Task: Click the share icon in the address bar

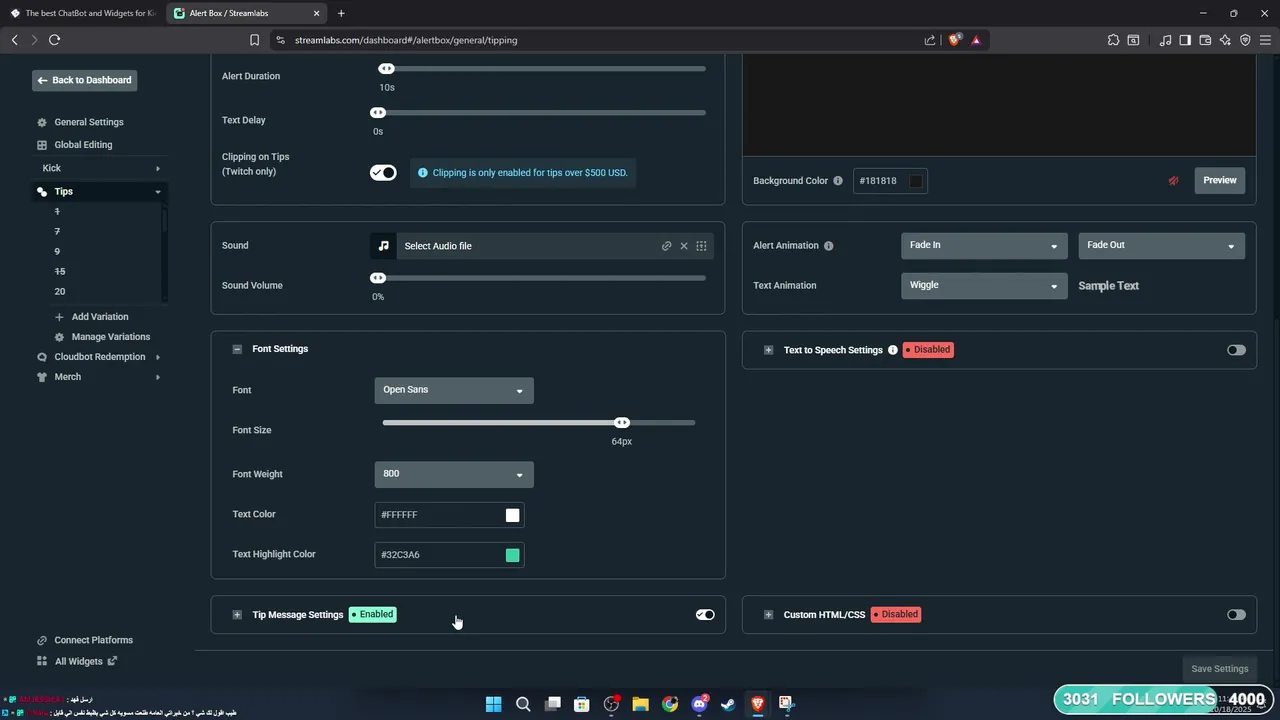Action: (x=930, y=40)
